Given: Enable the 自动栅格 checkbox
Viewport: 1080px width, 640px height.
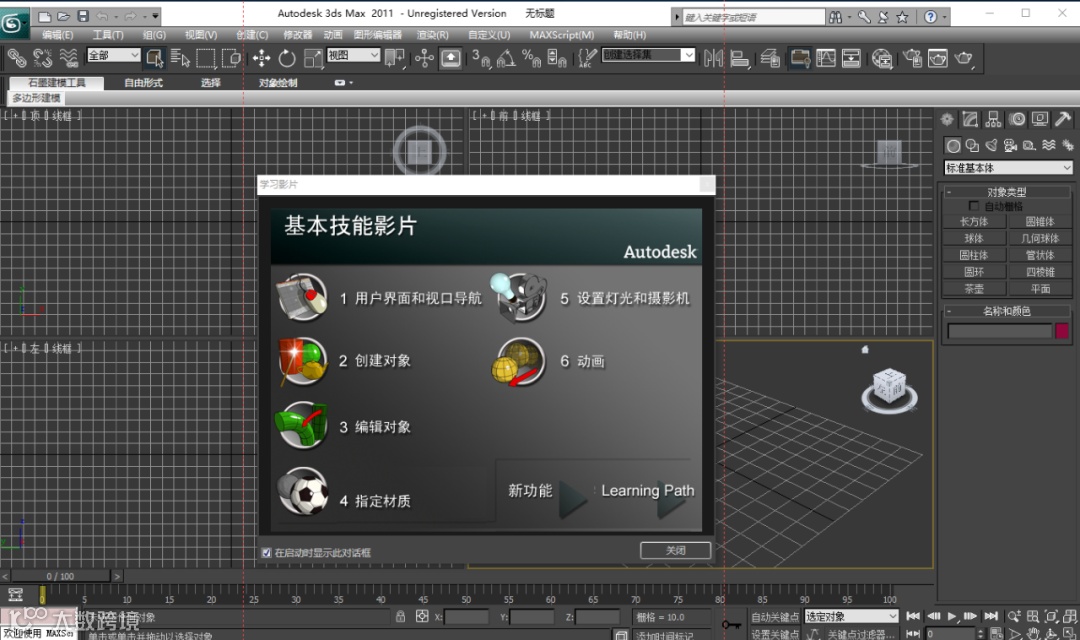Looking at the screenshot, I should (x=973, y=206).
